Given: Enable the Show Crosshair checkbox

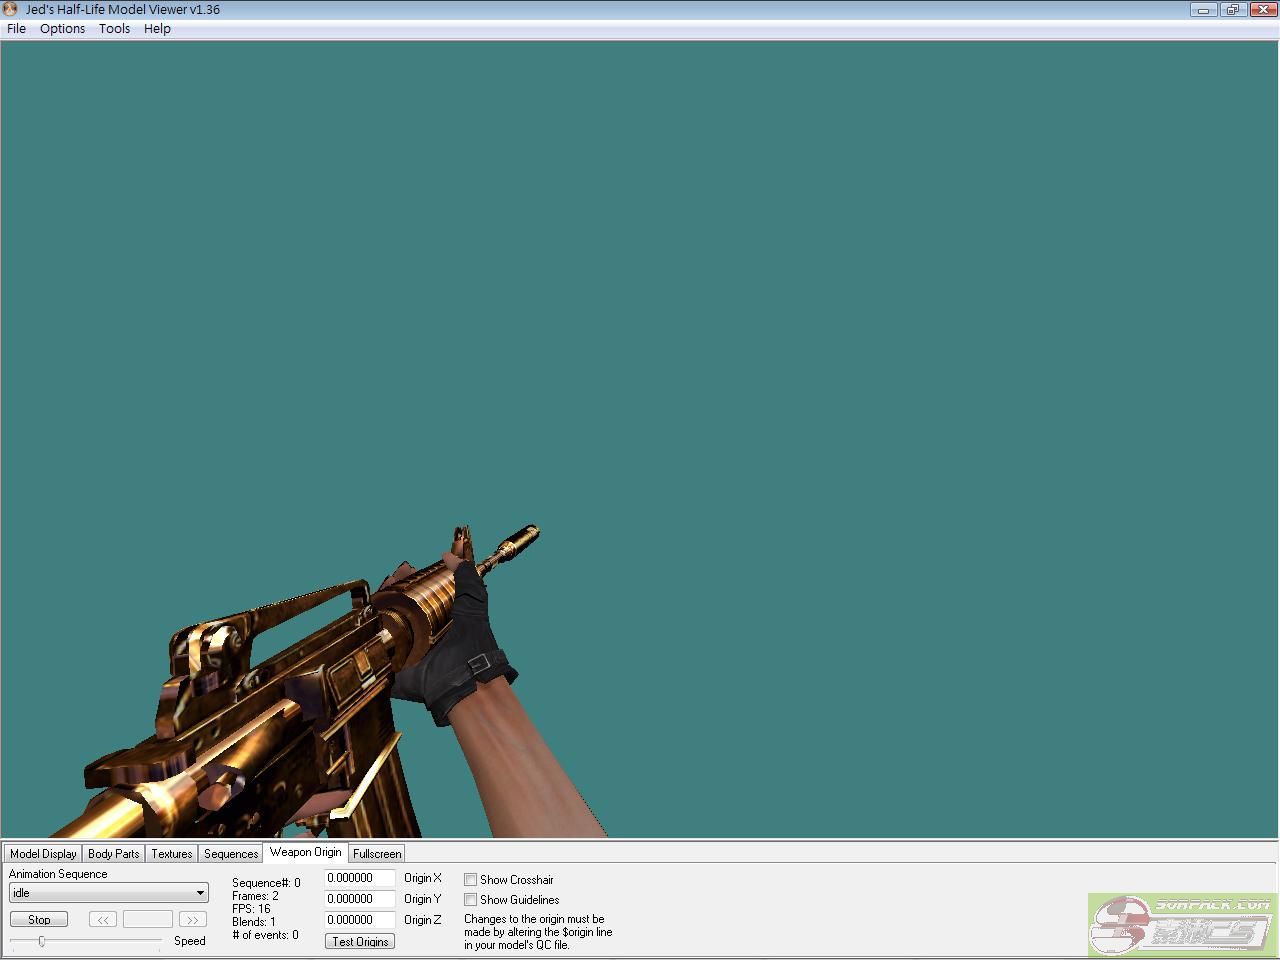Looking at the screenshot, I should pos(470,880).
